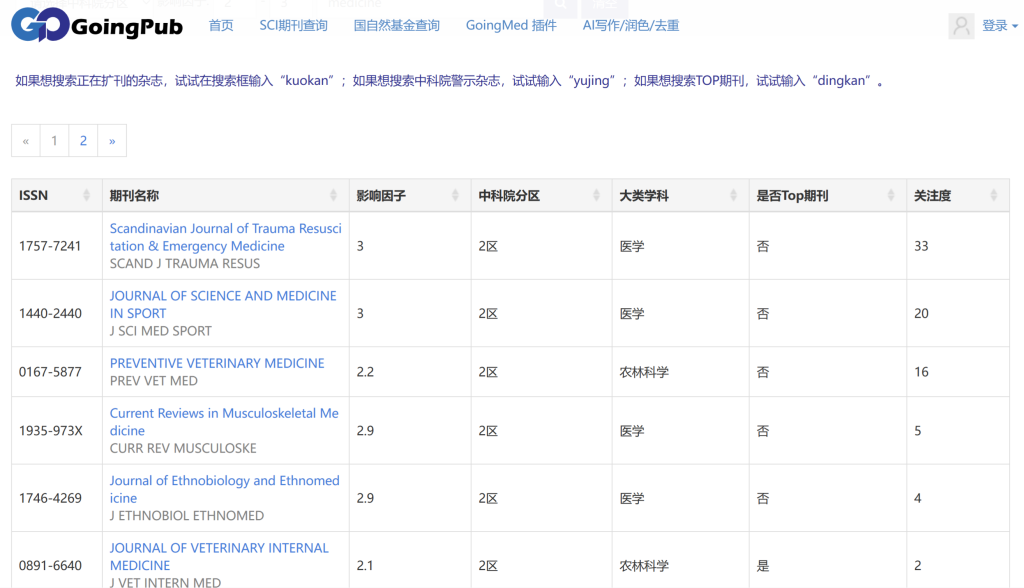This screenshot has width=1024, height=588.
Task: Open JOURNAL OF VETERINARY INTERNAL MEDICINE link
Action: [219, 557]
